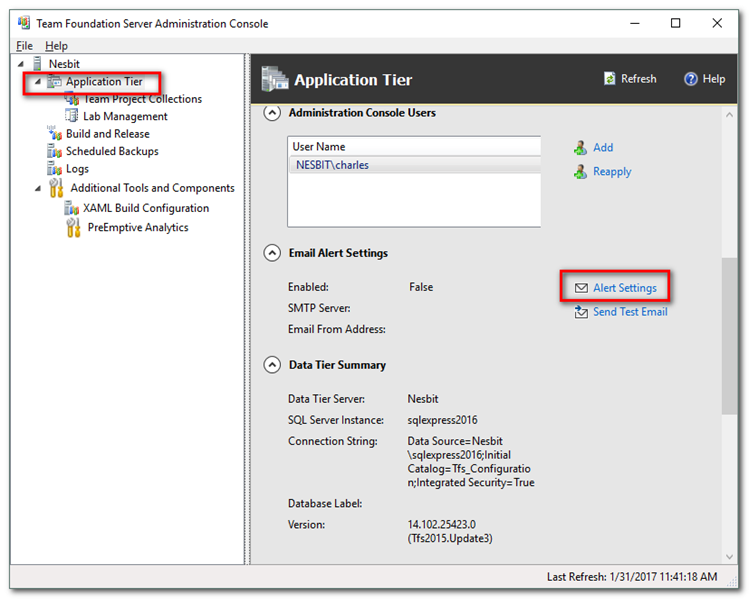Click the Reapply link
Screen dimensions: 749x599
(x=612, y=171)
